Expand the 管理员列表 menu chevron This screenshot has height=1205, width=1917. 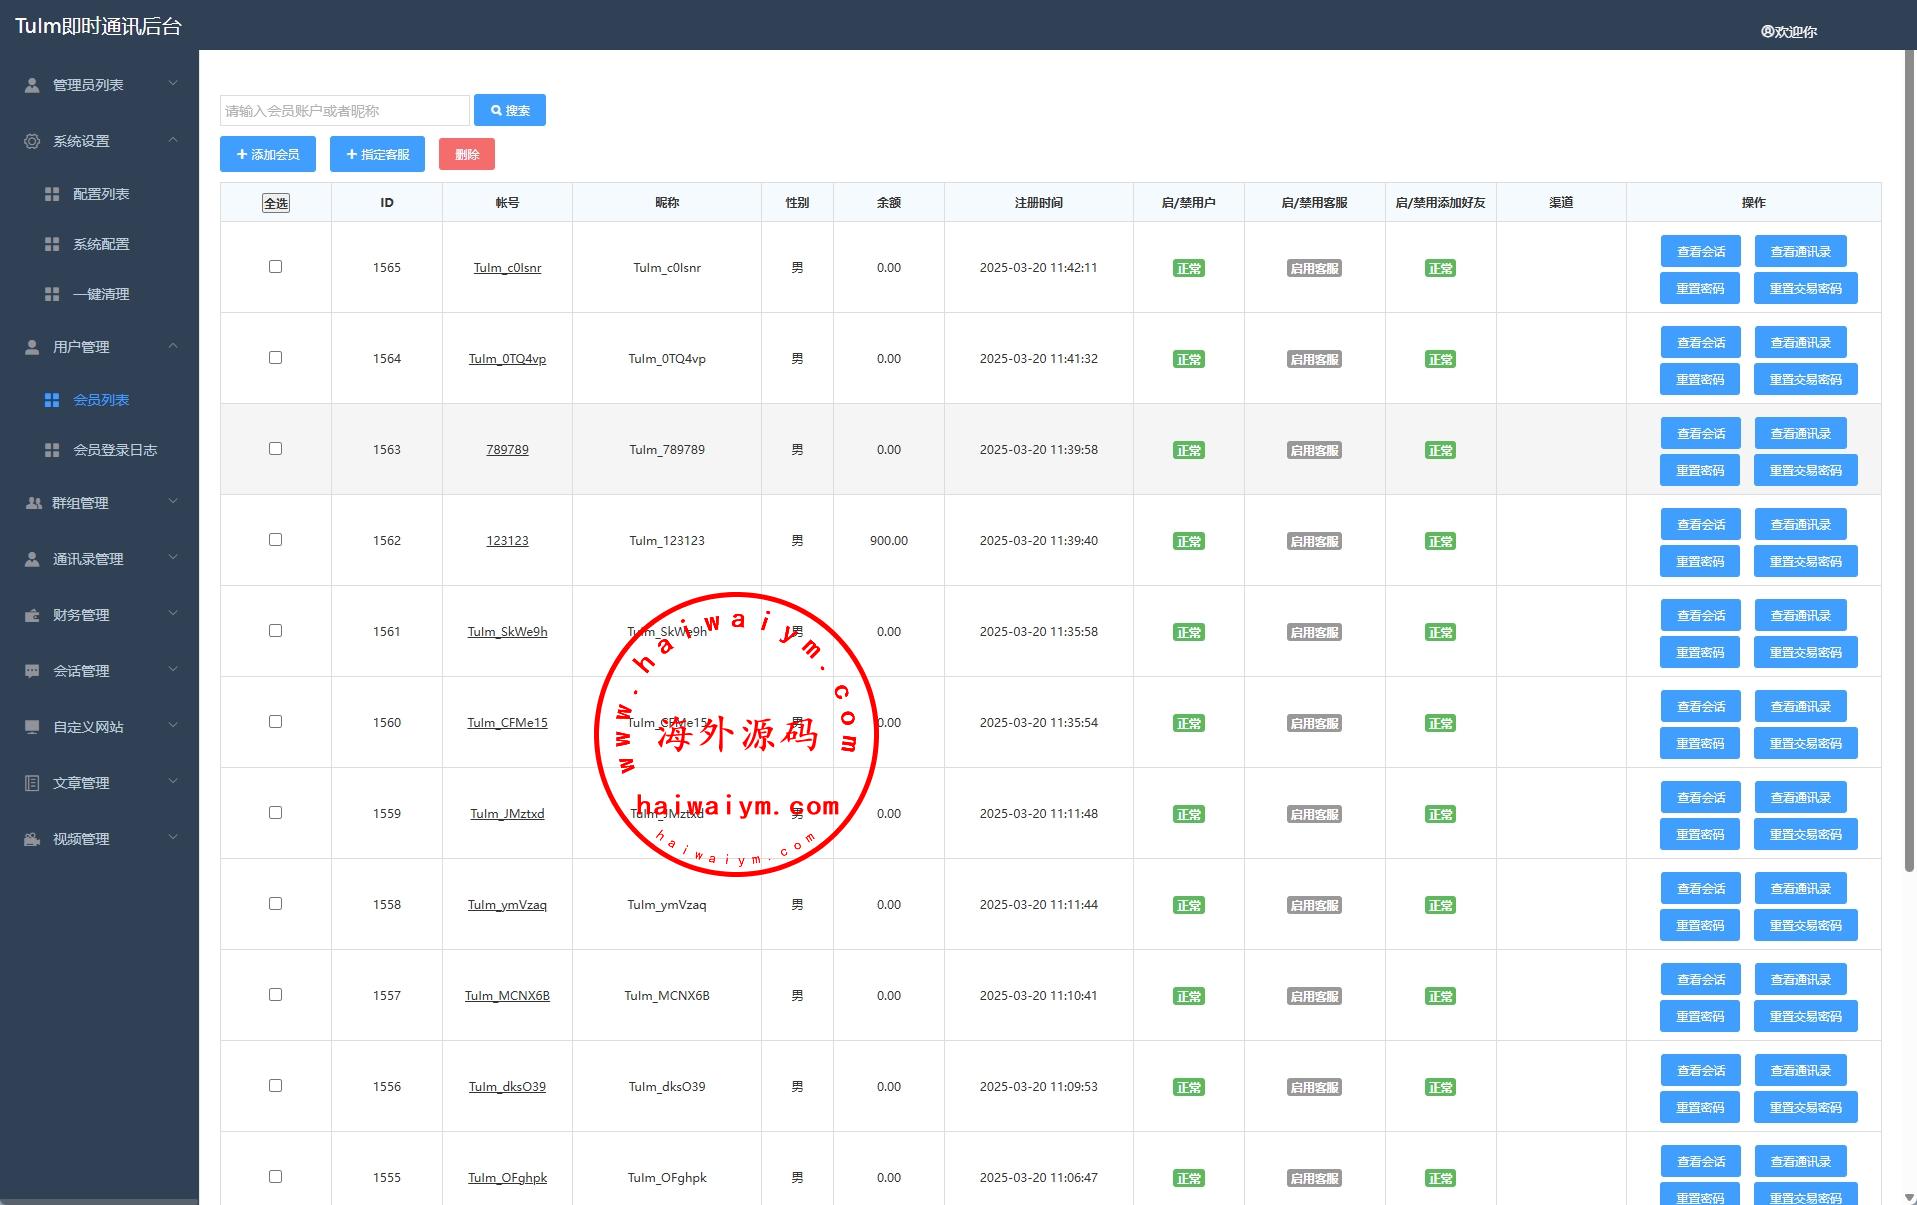[173, 84]
